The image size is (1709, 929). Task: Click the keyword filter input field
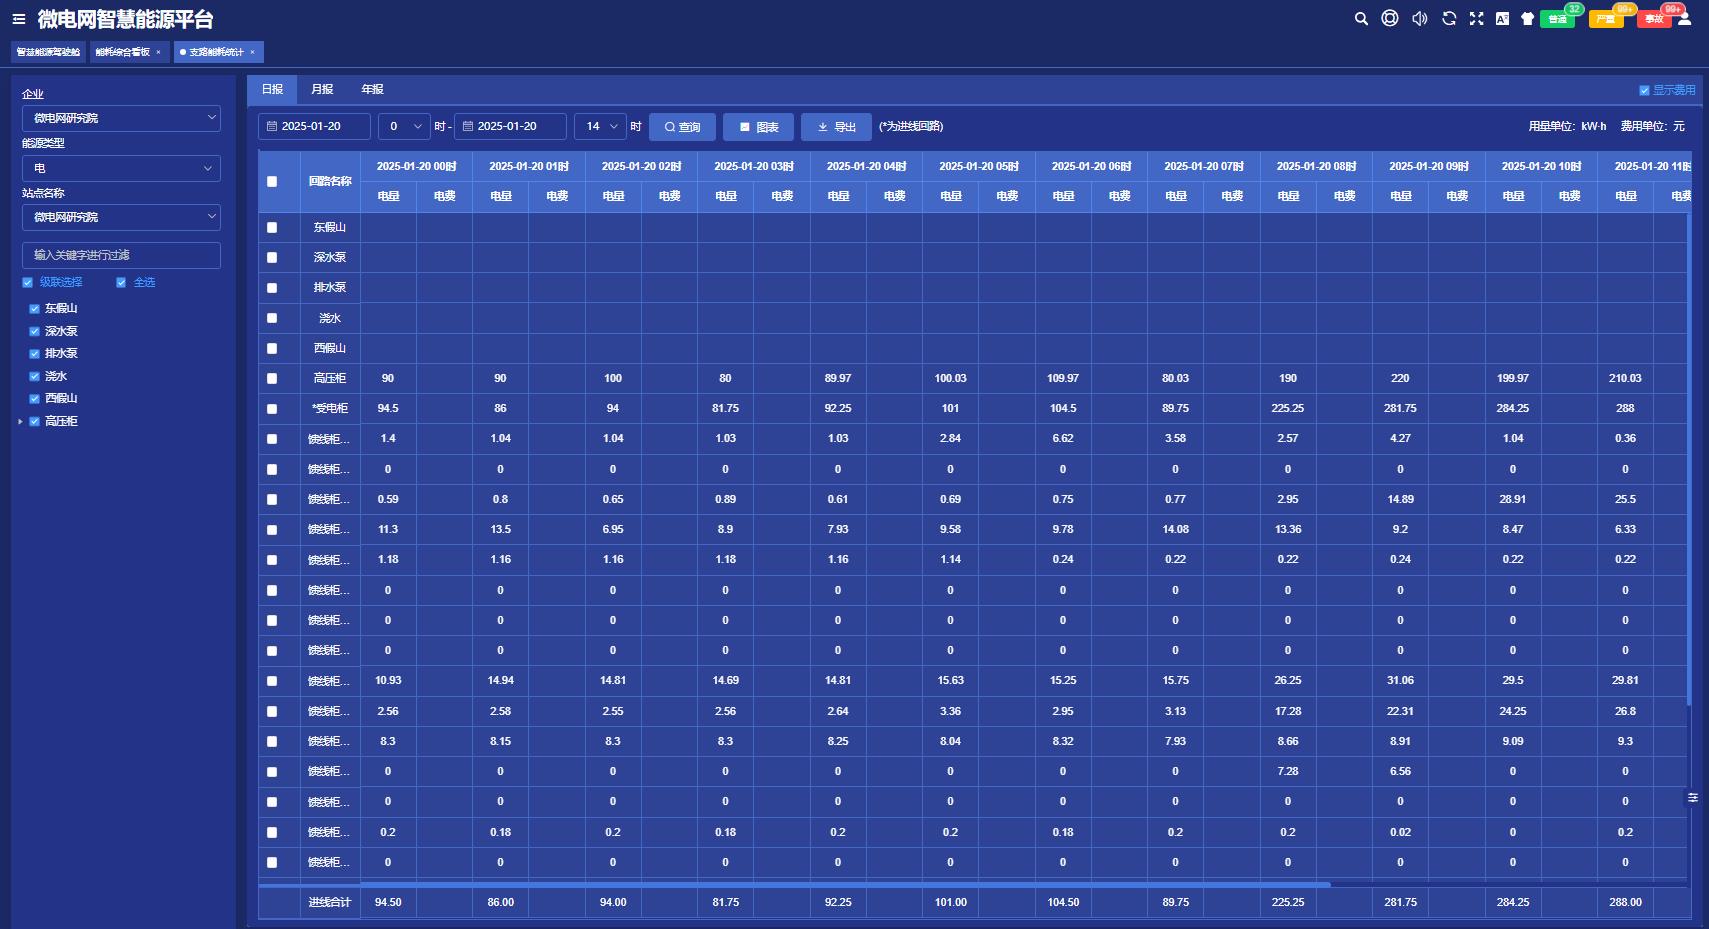click(x=121, y=255)
